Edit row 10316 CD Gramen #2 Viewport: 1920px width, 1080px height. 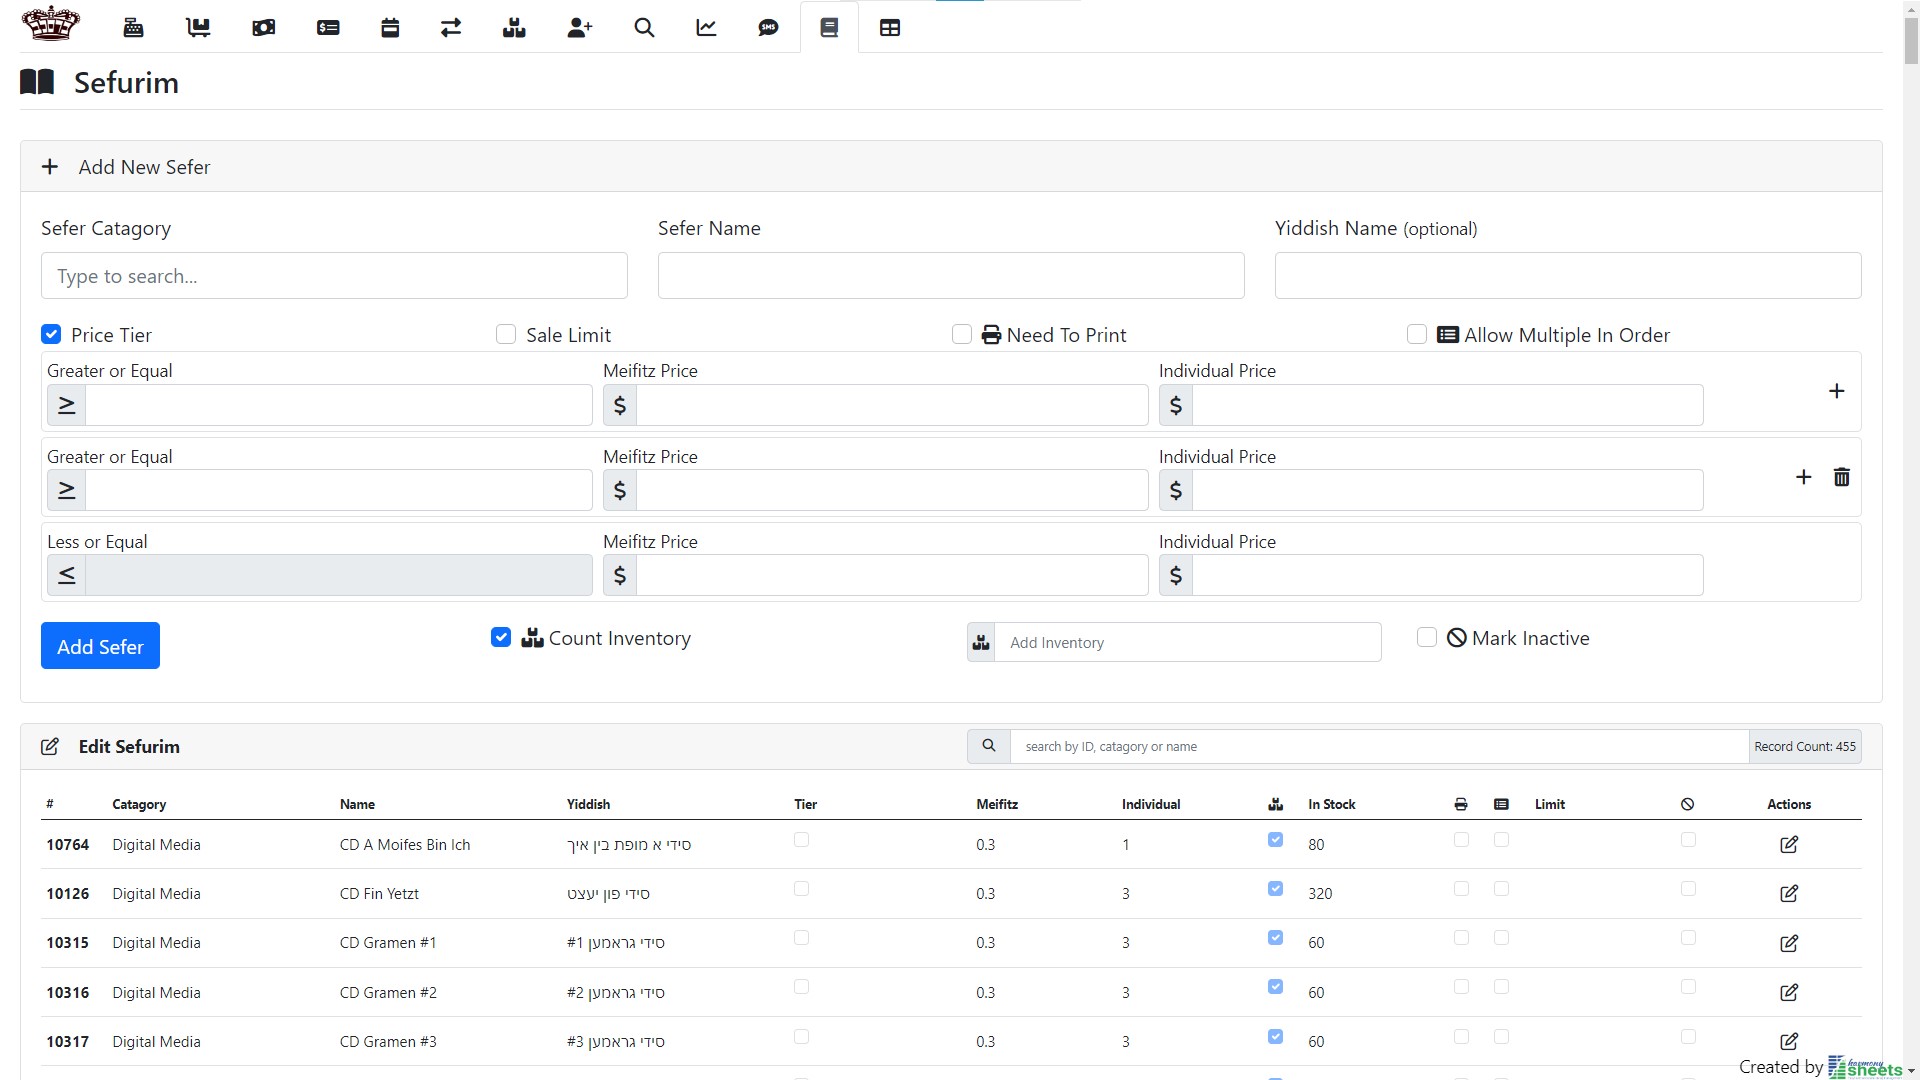click(x=1789, y=993)
